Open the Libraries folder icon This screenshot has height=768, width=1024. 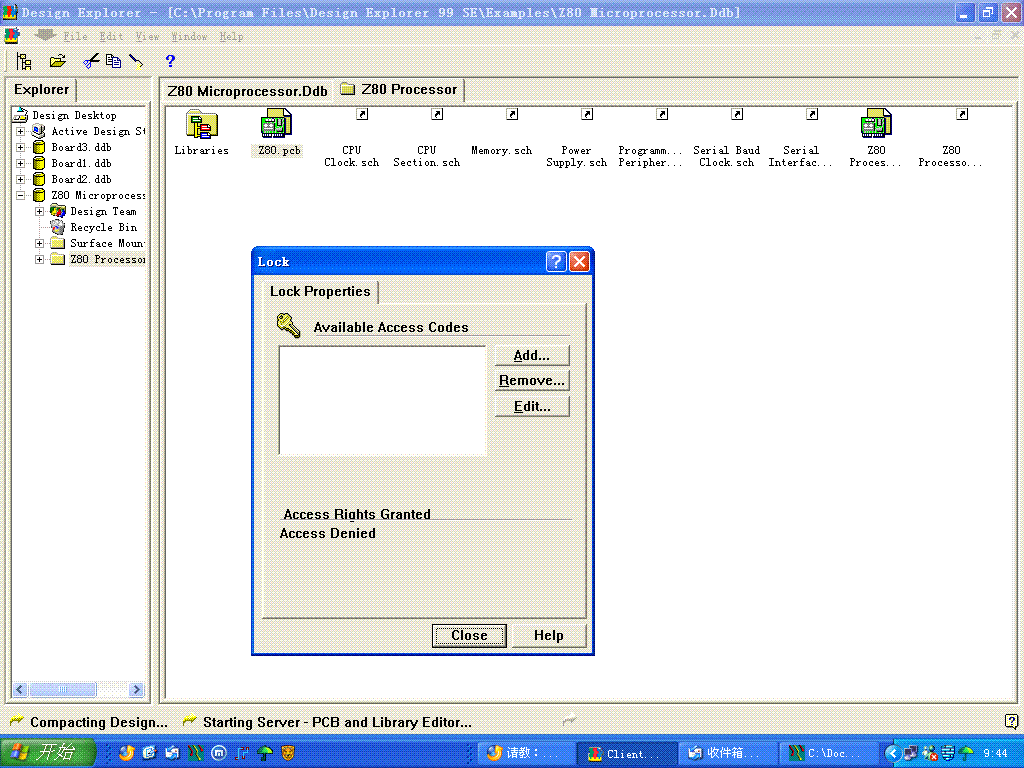[202, 123]
